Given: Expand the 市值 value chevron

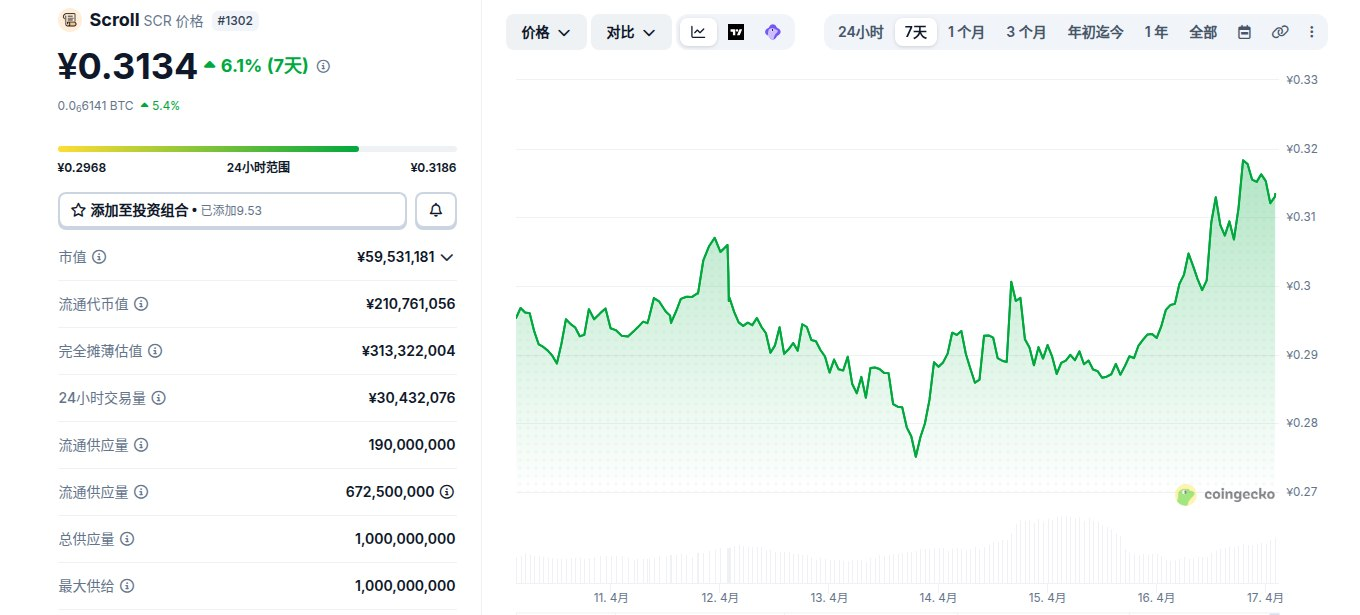Looking at the screenshot, I should tap(447, 257).
